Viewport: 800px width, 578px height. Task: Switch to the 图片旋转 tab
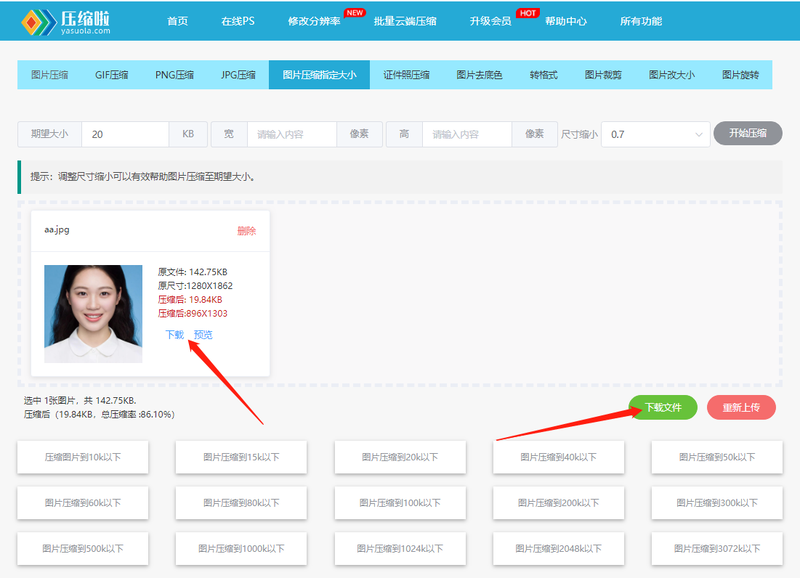pos(740,75)
